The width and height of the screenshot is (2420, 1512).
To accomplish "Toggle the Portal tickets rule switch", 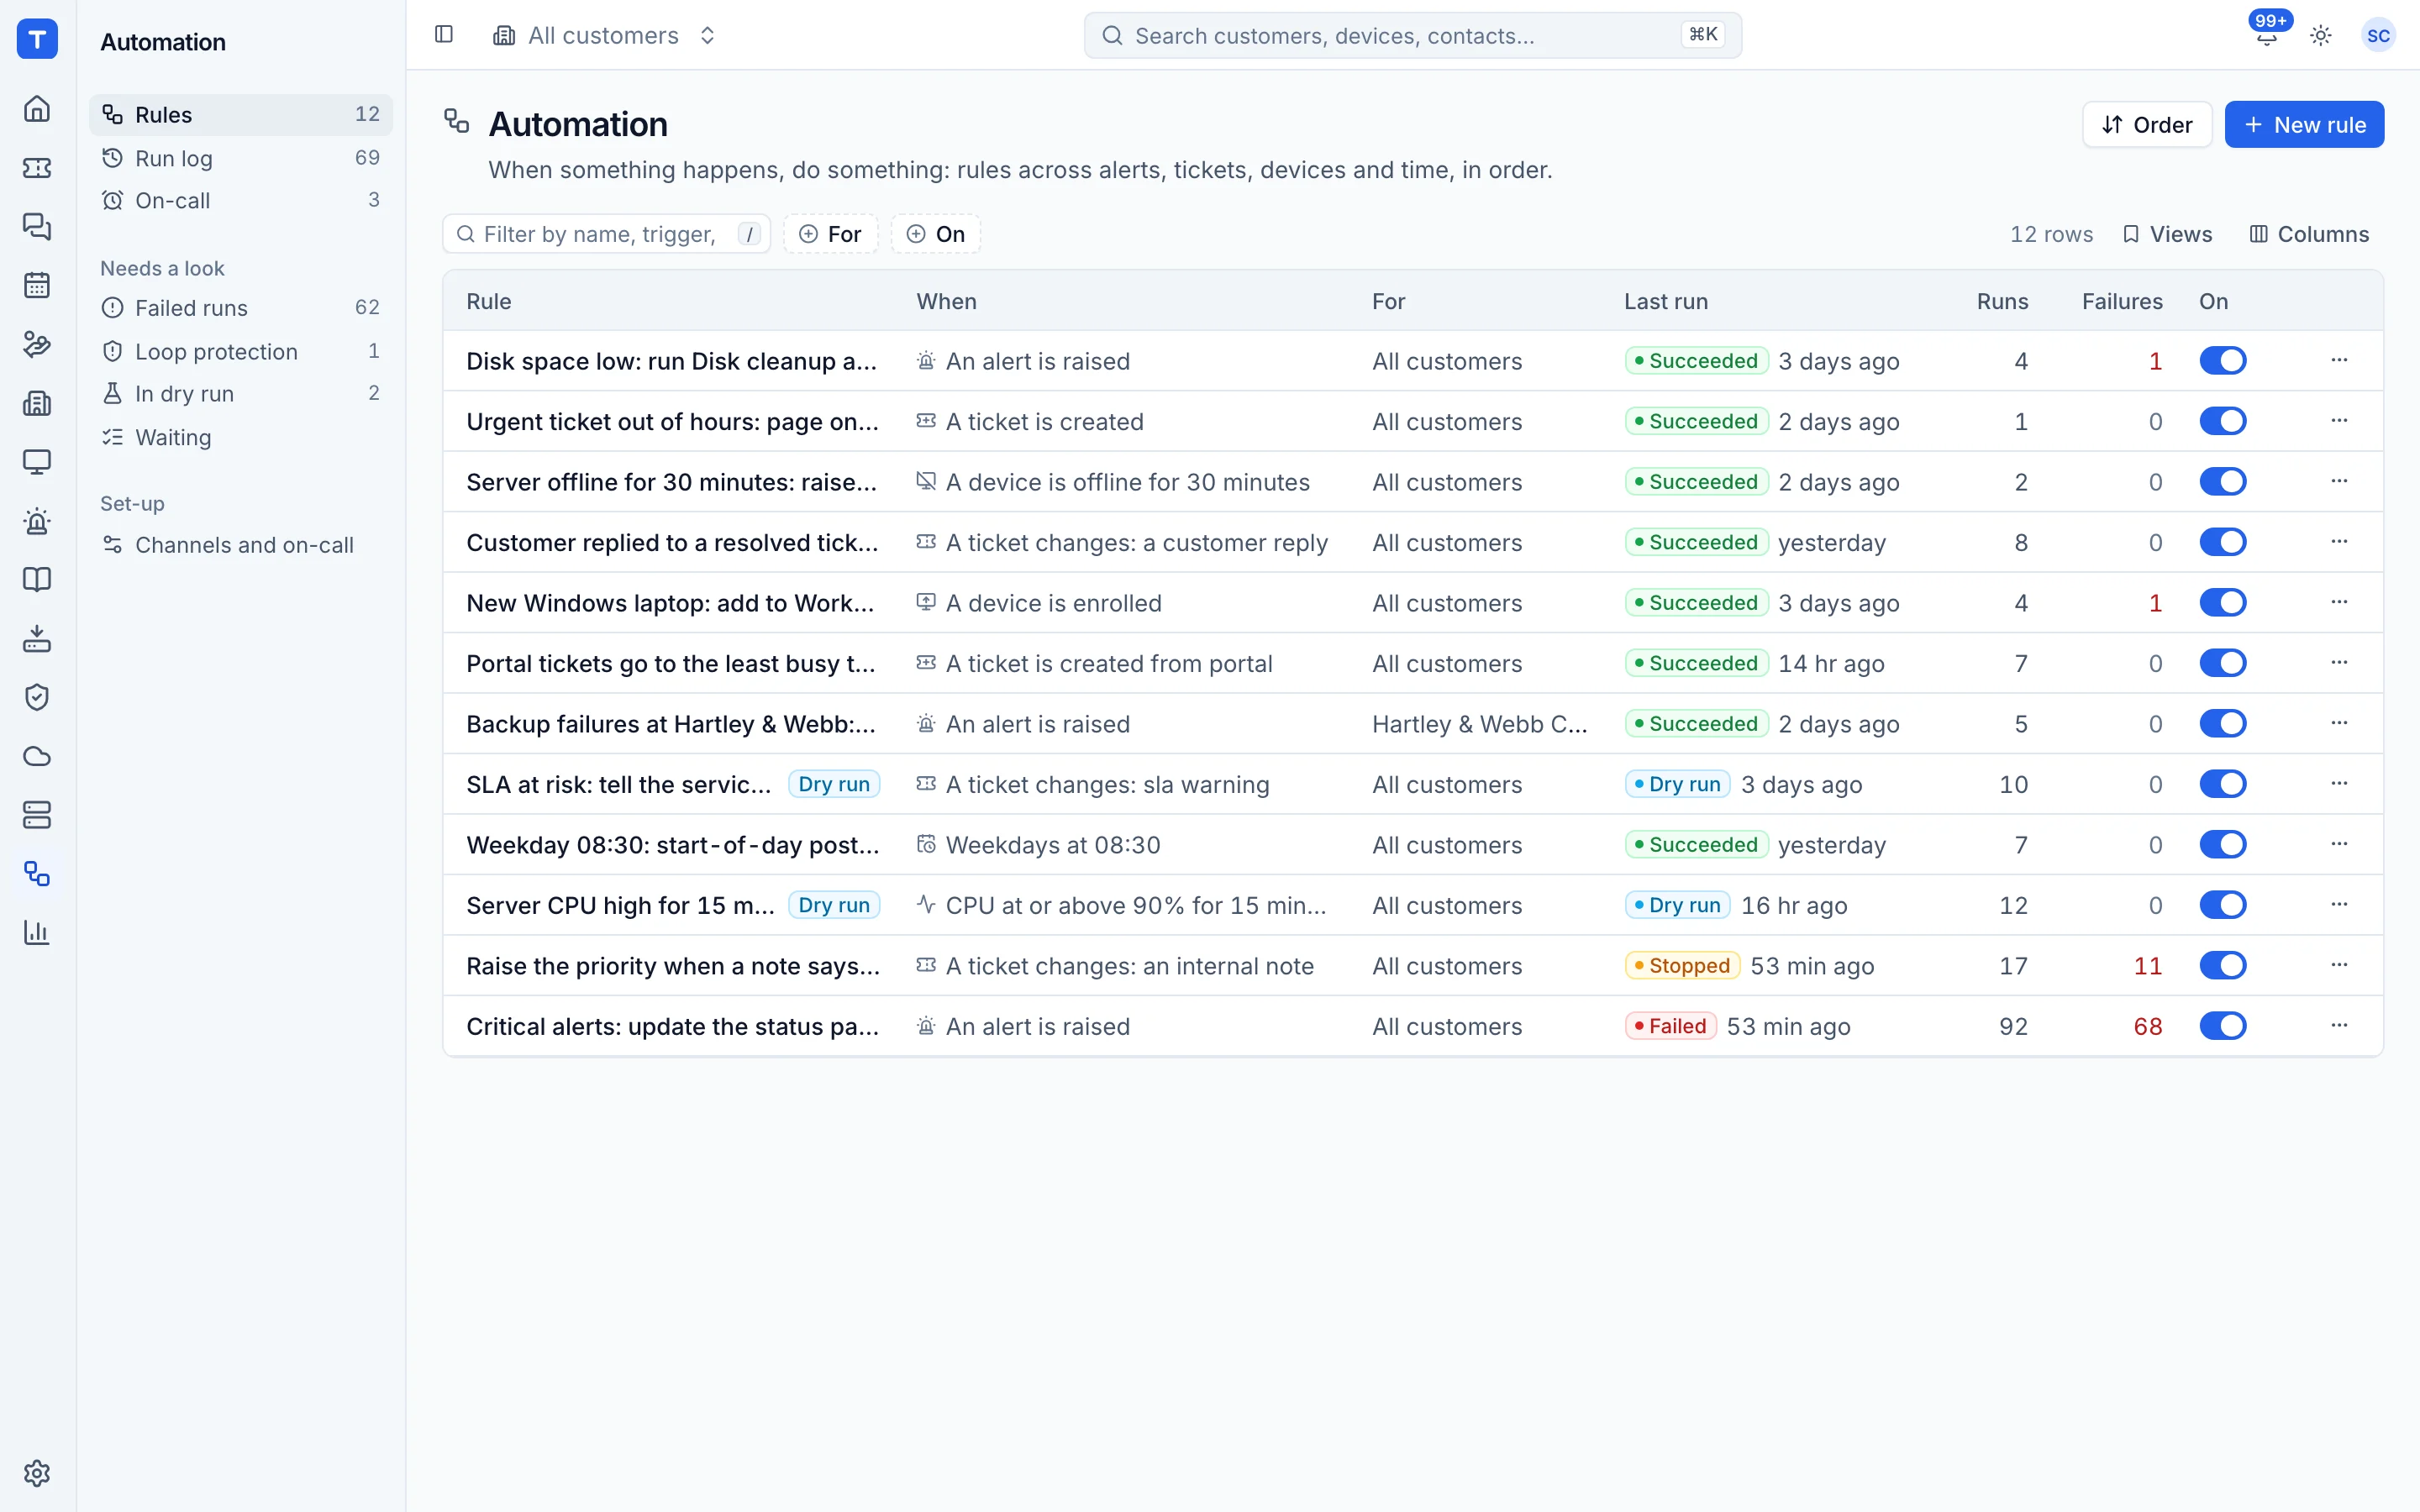I will (x=2222, y=663).
